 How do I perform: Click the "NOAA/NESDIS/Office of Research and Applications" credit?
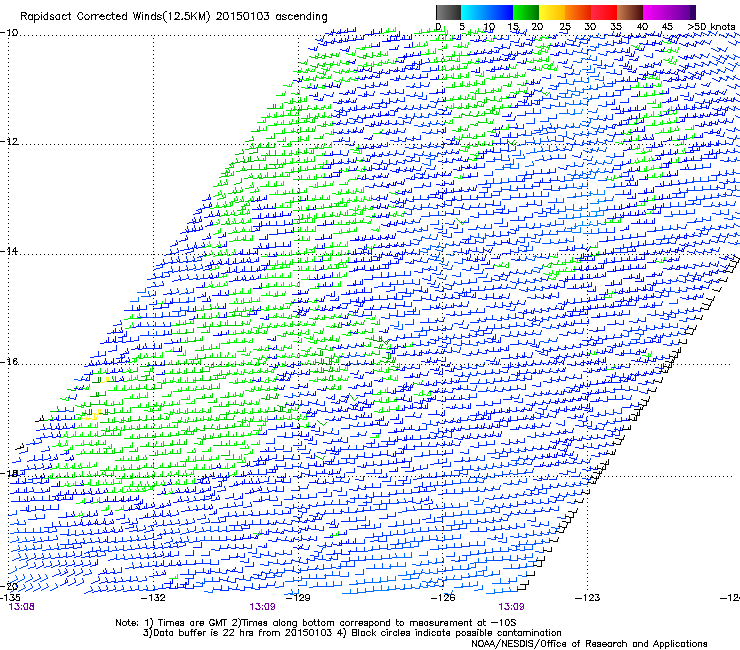589,644
